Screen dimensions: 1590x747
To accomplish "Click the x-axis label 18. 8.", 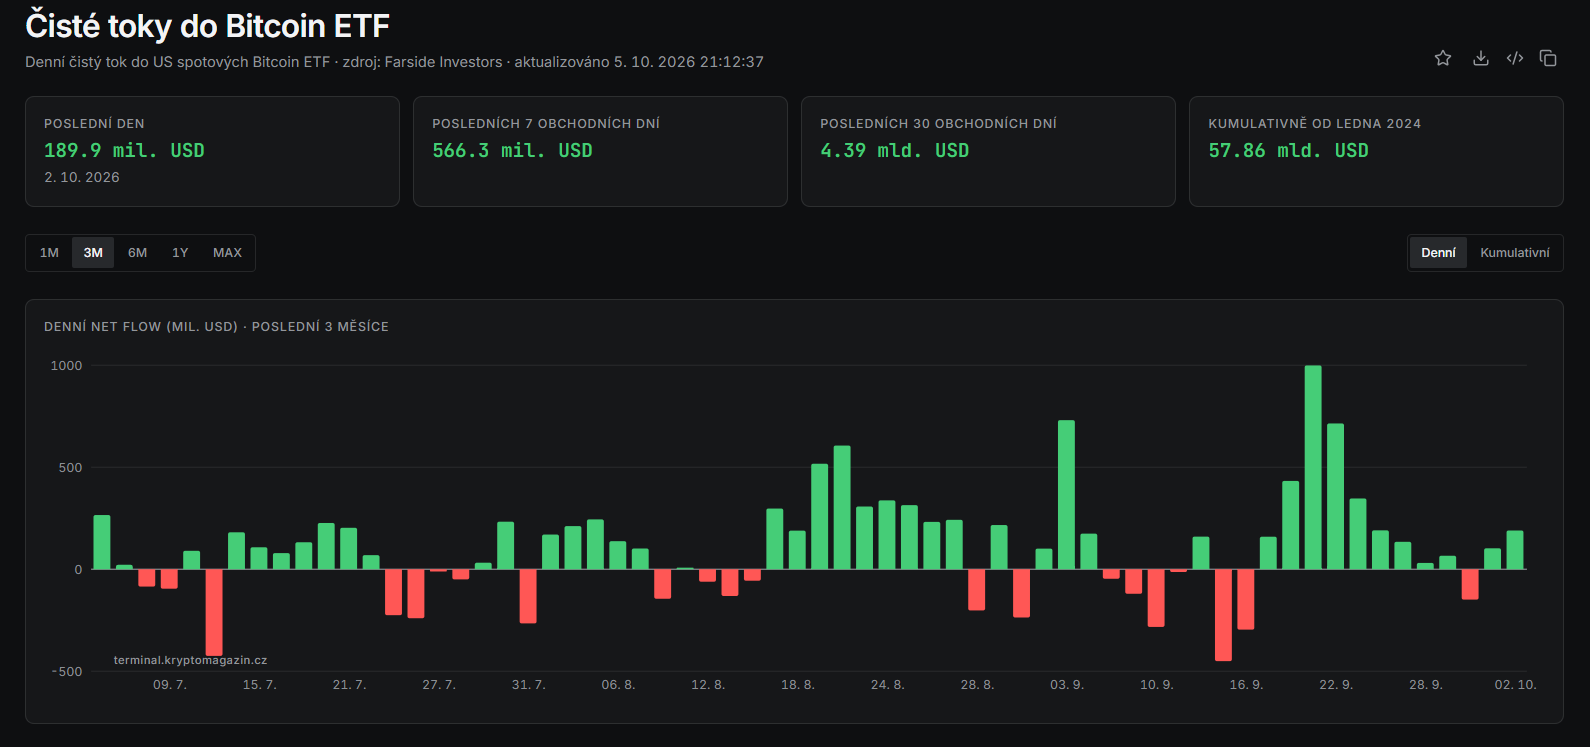I will (798, 685).
